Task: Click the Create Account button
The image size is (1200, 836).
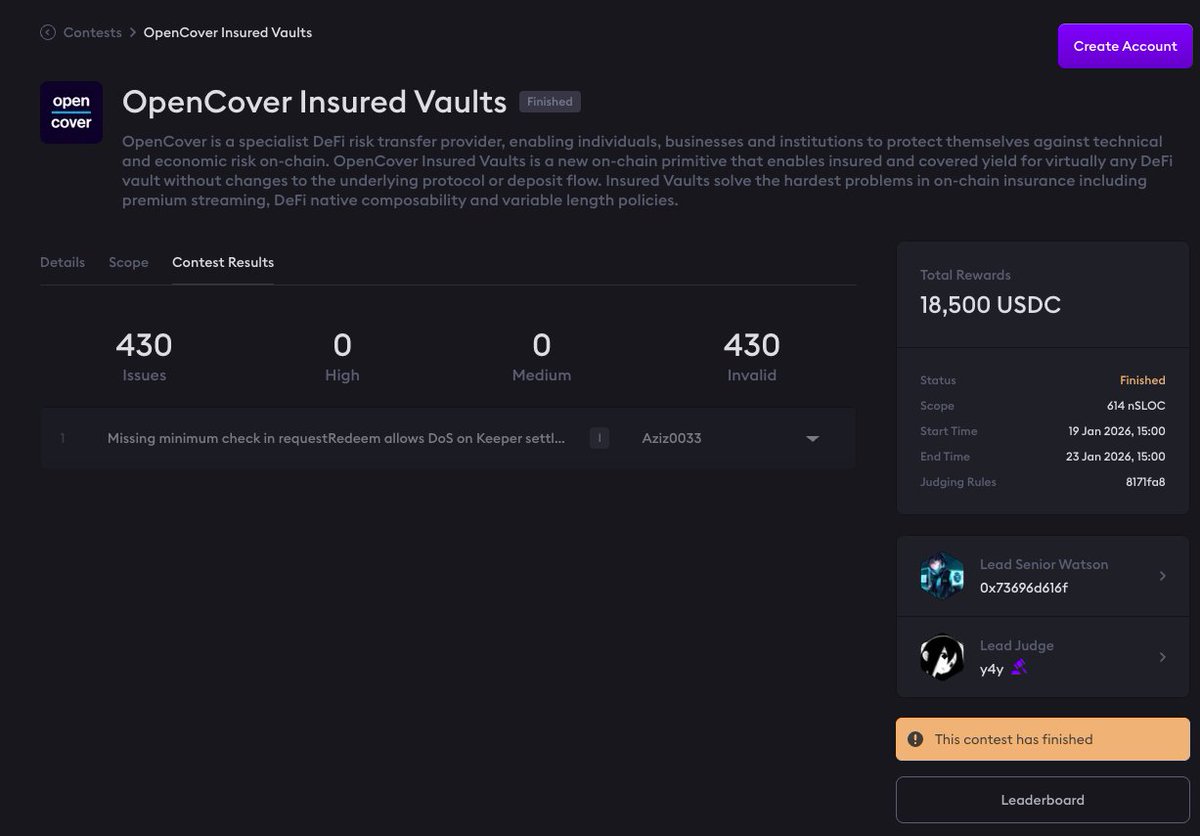Action: pos(1124,45)
